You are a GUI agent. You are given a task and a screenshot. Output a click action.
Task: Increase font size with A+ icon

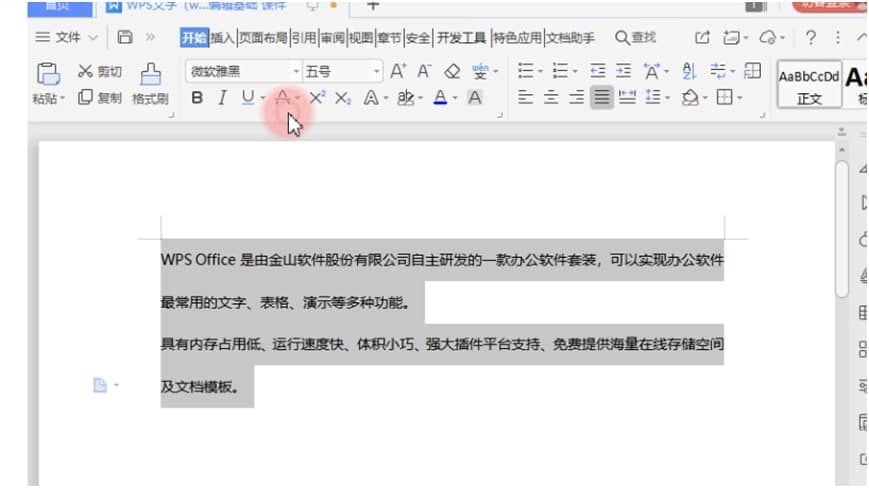point(398,71)
